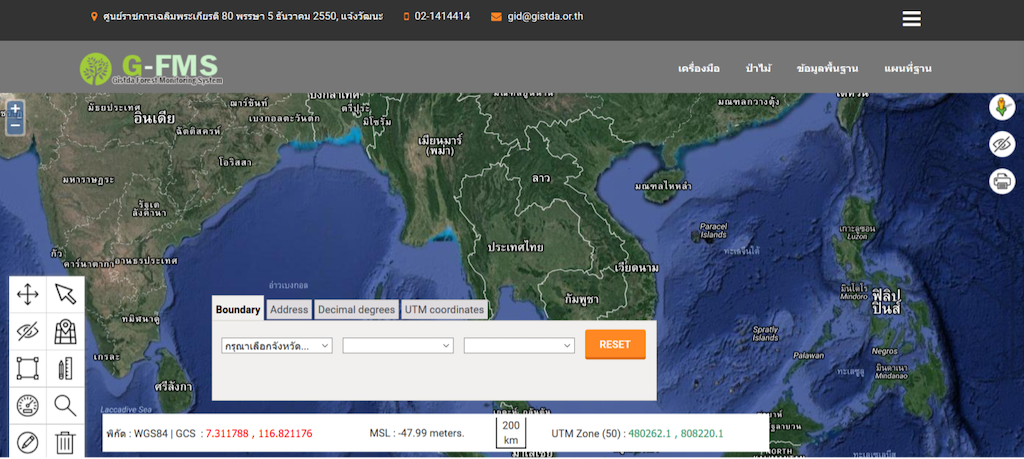Open the speedometer gauge tool

[28, 405]
